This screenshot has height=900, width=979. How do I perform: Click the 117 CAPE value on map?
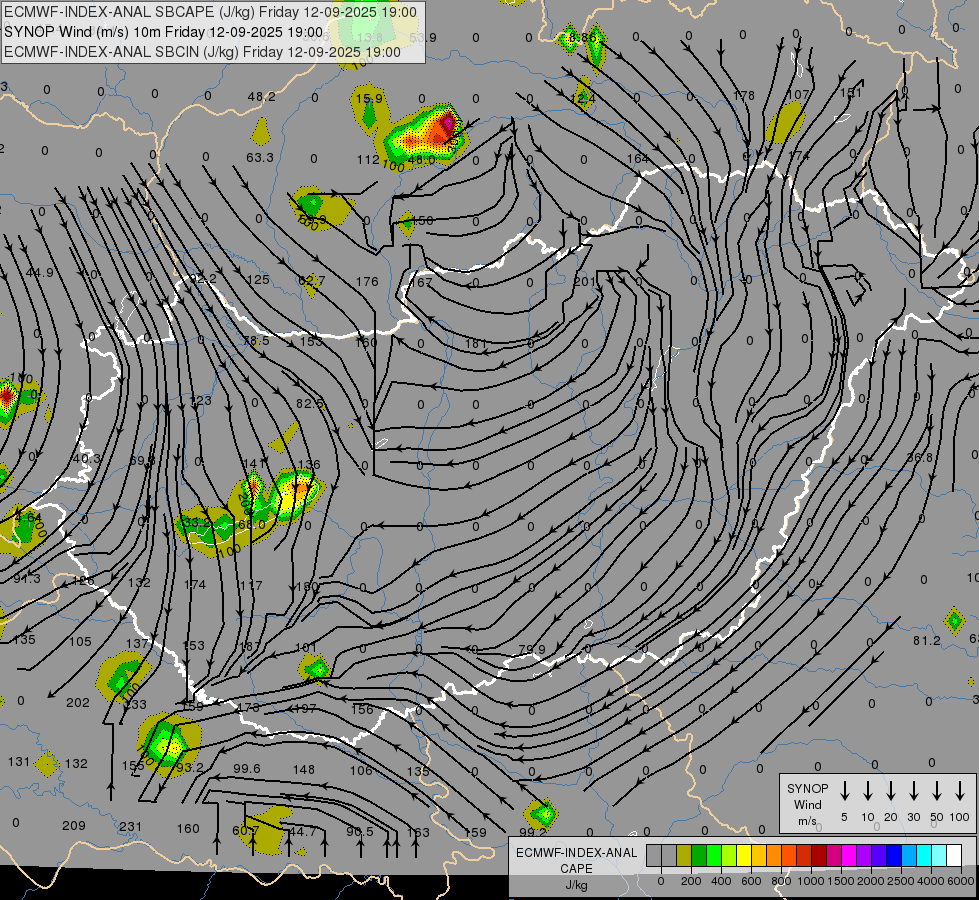click(250, 585)
